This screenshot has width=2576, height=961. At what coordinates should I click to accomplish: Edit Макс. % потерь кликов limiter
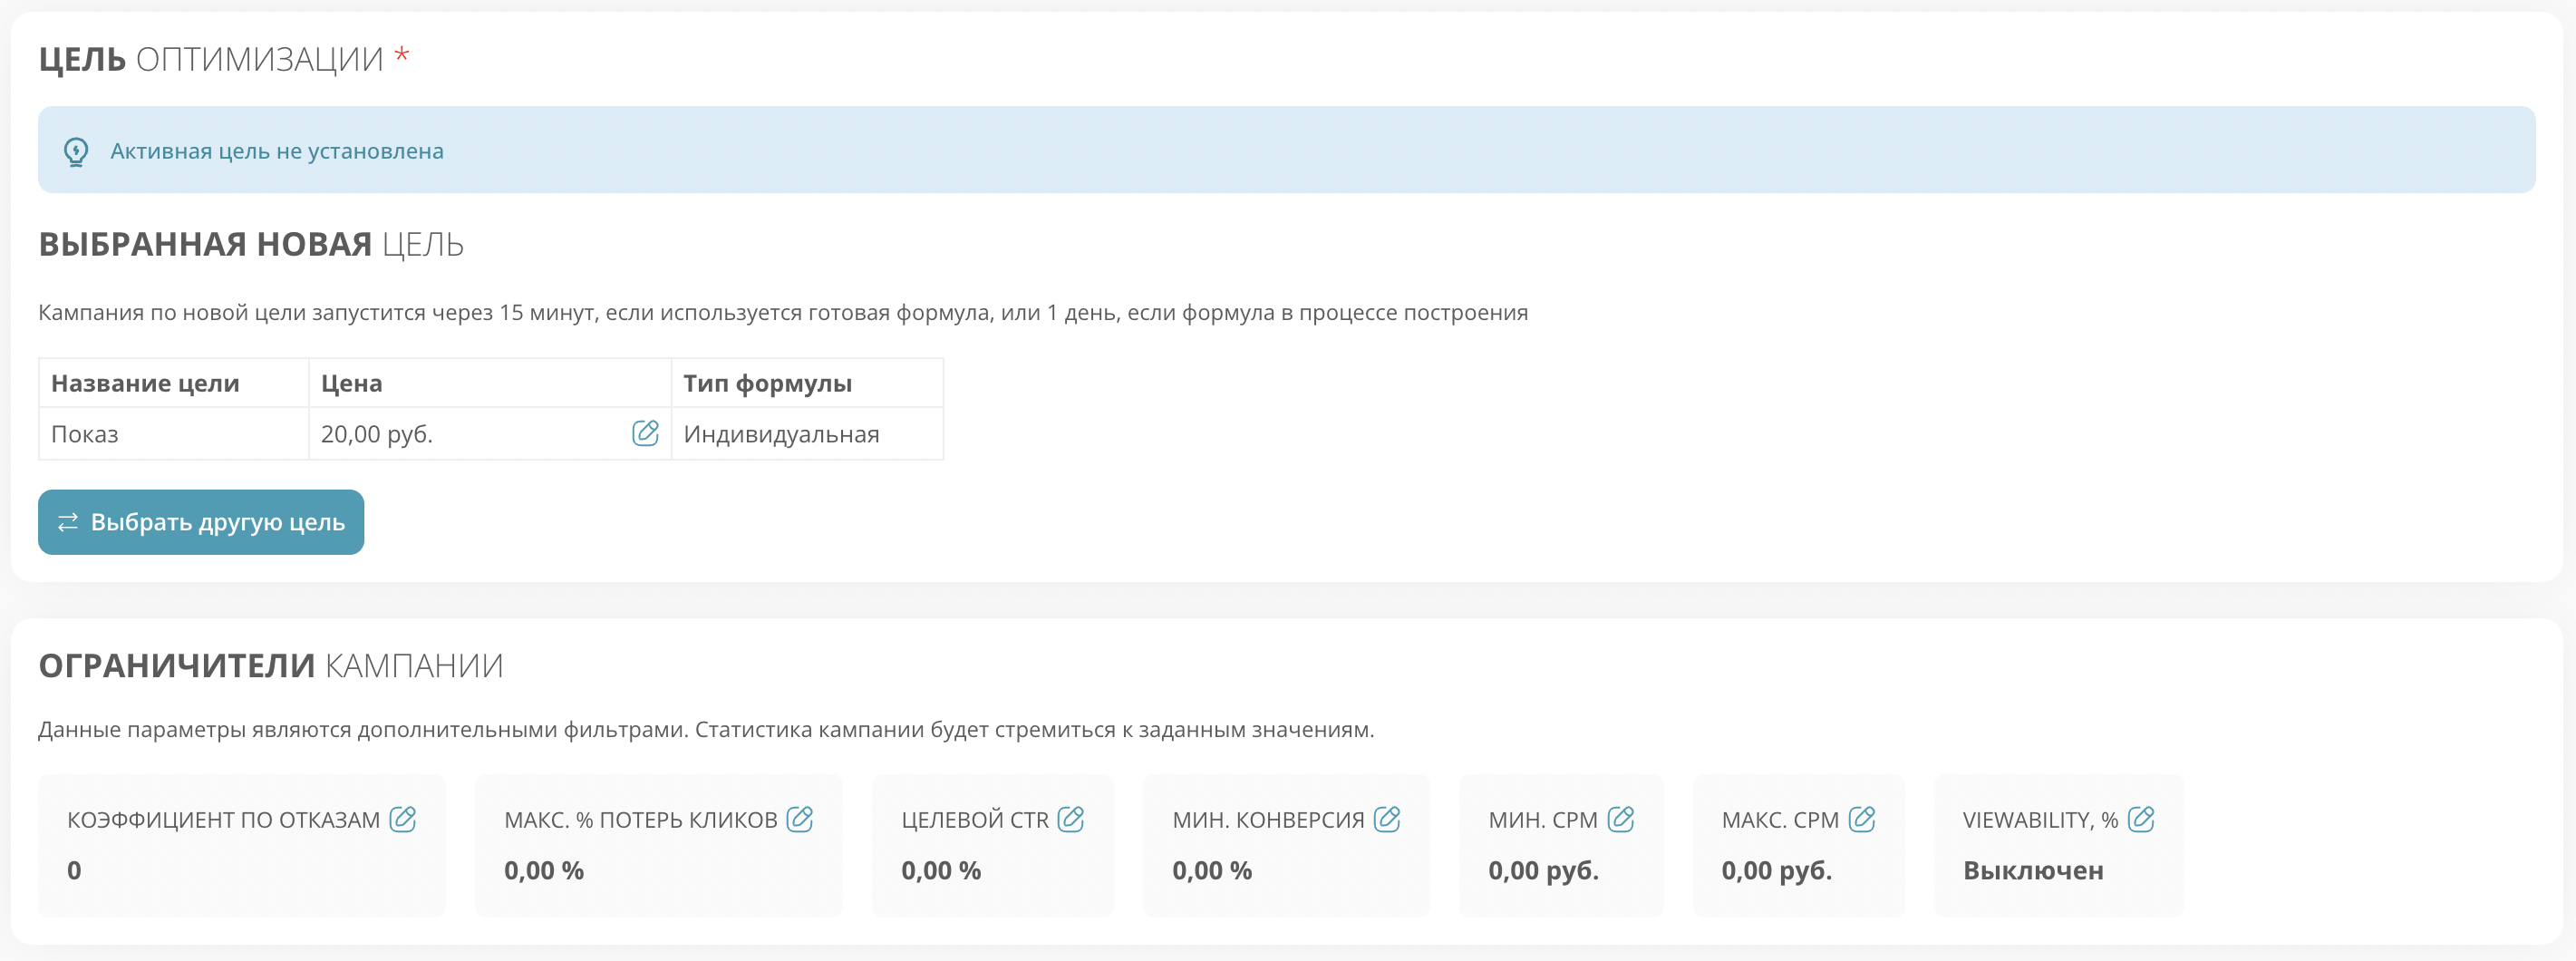click(x=800, y=819)
